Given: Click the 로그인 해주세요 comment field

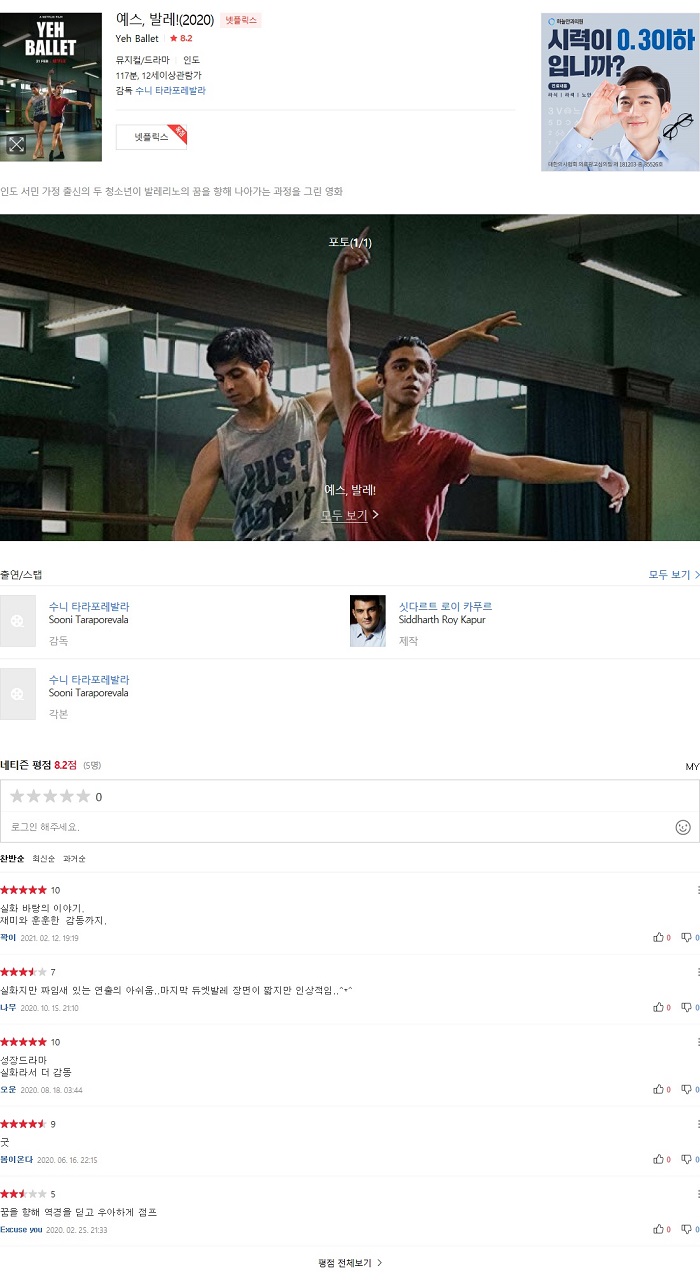Looking at the screenshot, I should pos(335,827).
